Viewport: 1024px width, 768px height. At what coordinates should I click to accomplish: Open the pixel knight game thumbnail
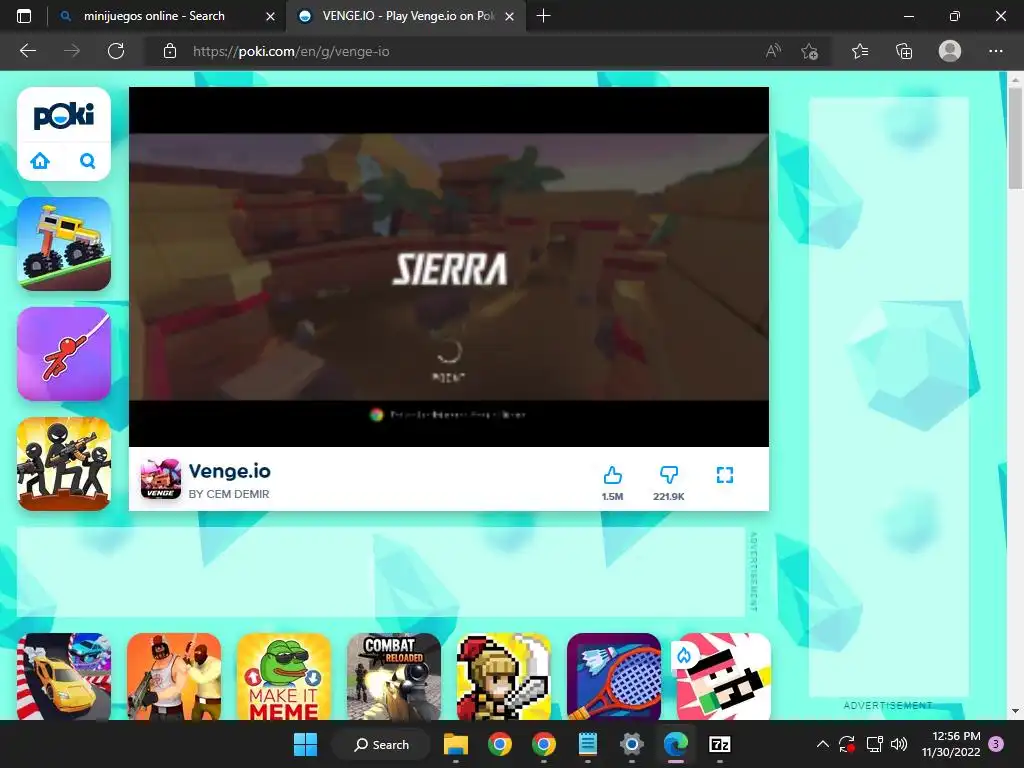tap(504, 677)
